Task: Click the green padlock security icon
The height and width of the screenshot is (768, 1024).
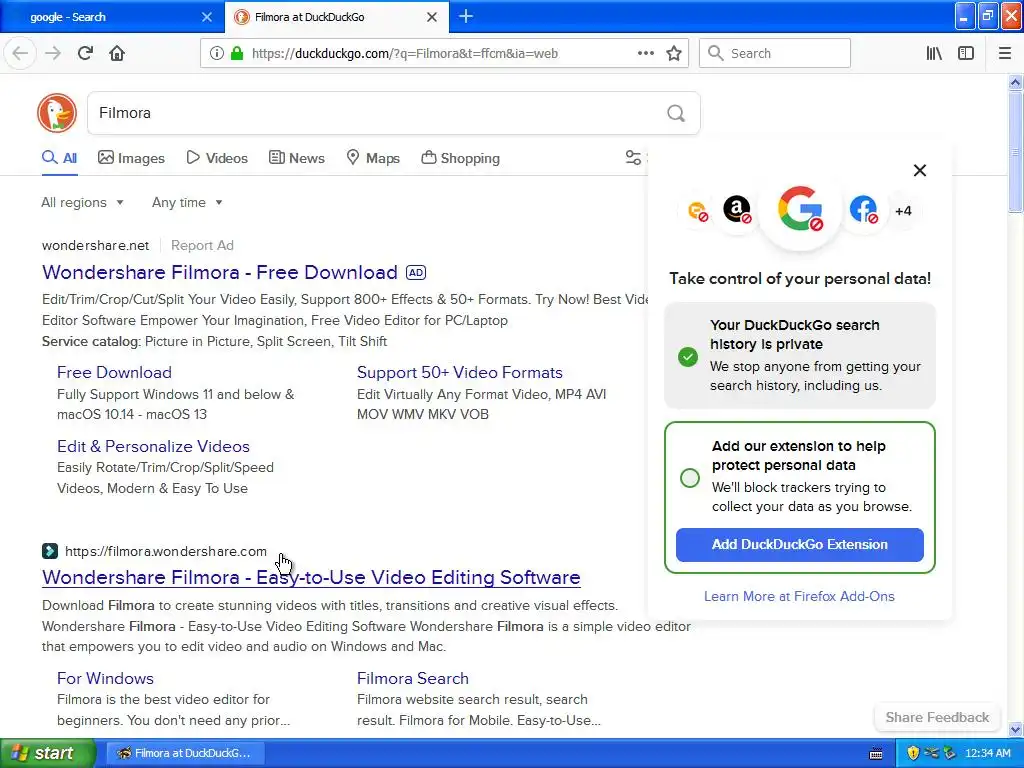Action: pyautogui.click(x=237, y=54)
